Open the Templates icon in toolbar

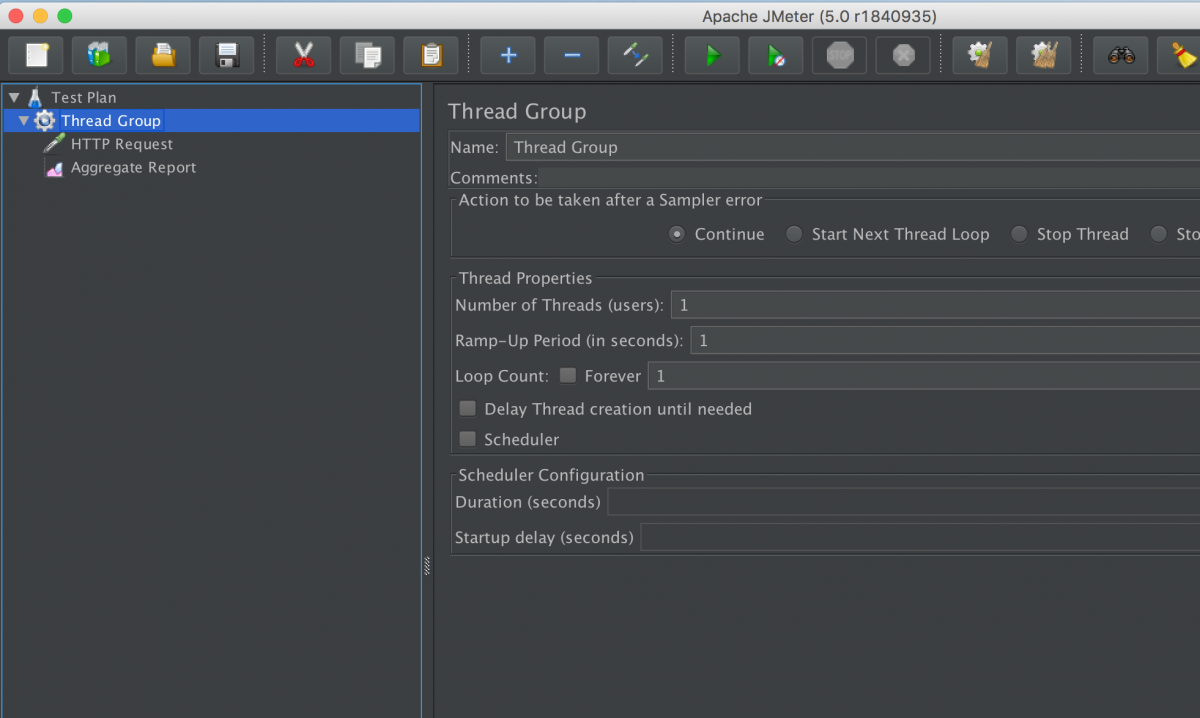(99, 55)
